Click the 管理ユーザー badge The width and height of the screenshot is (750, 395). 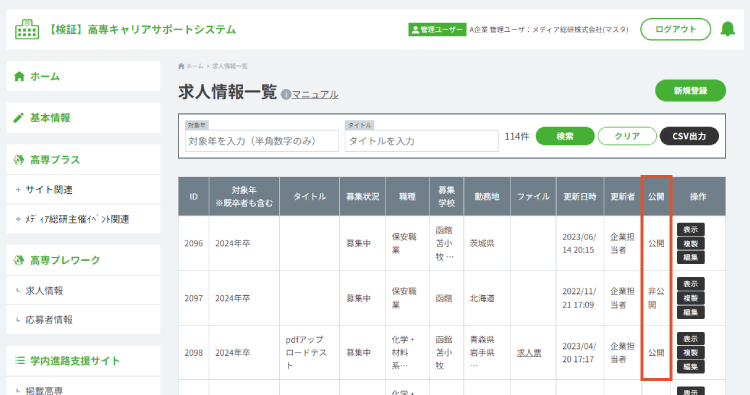click(437, 30)
